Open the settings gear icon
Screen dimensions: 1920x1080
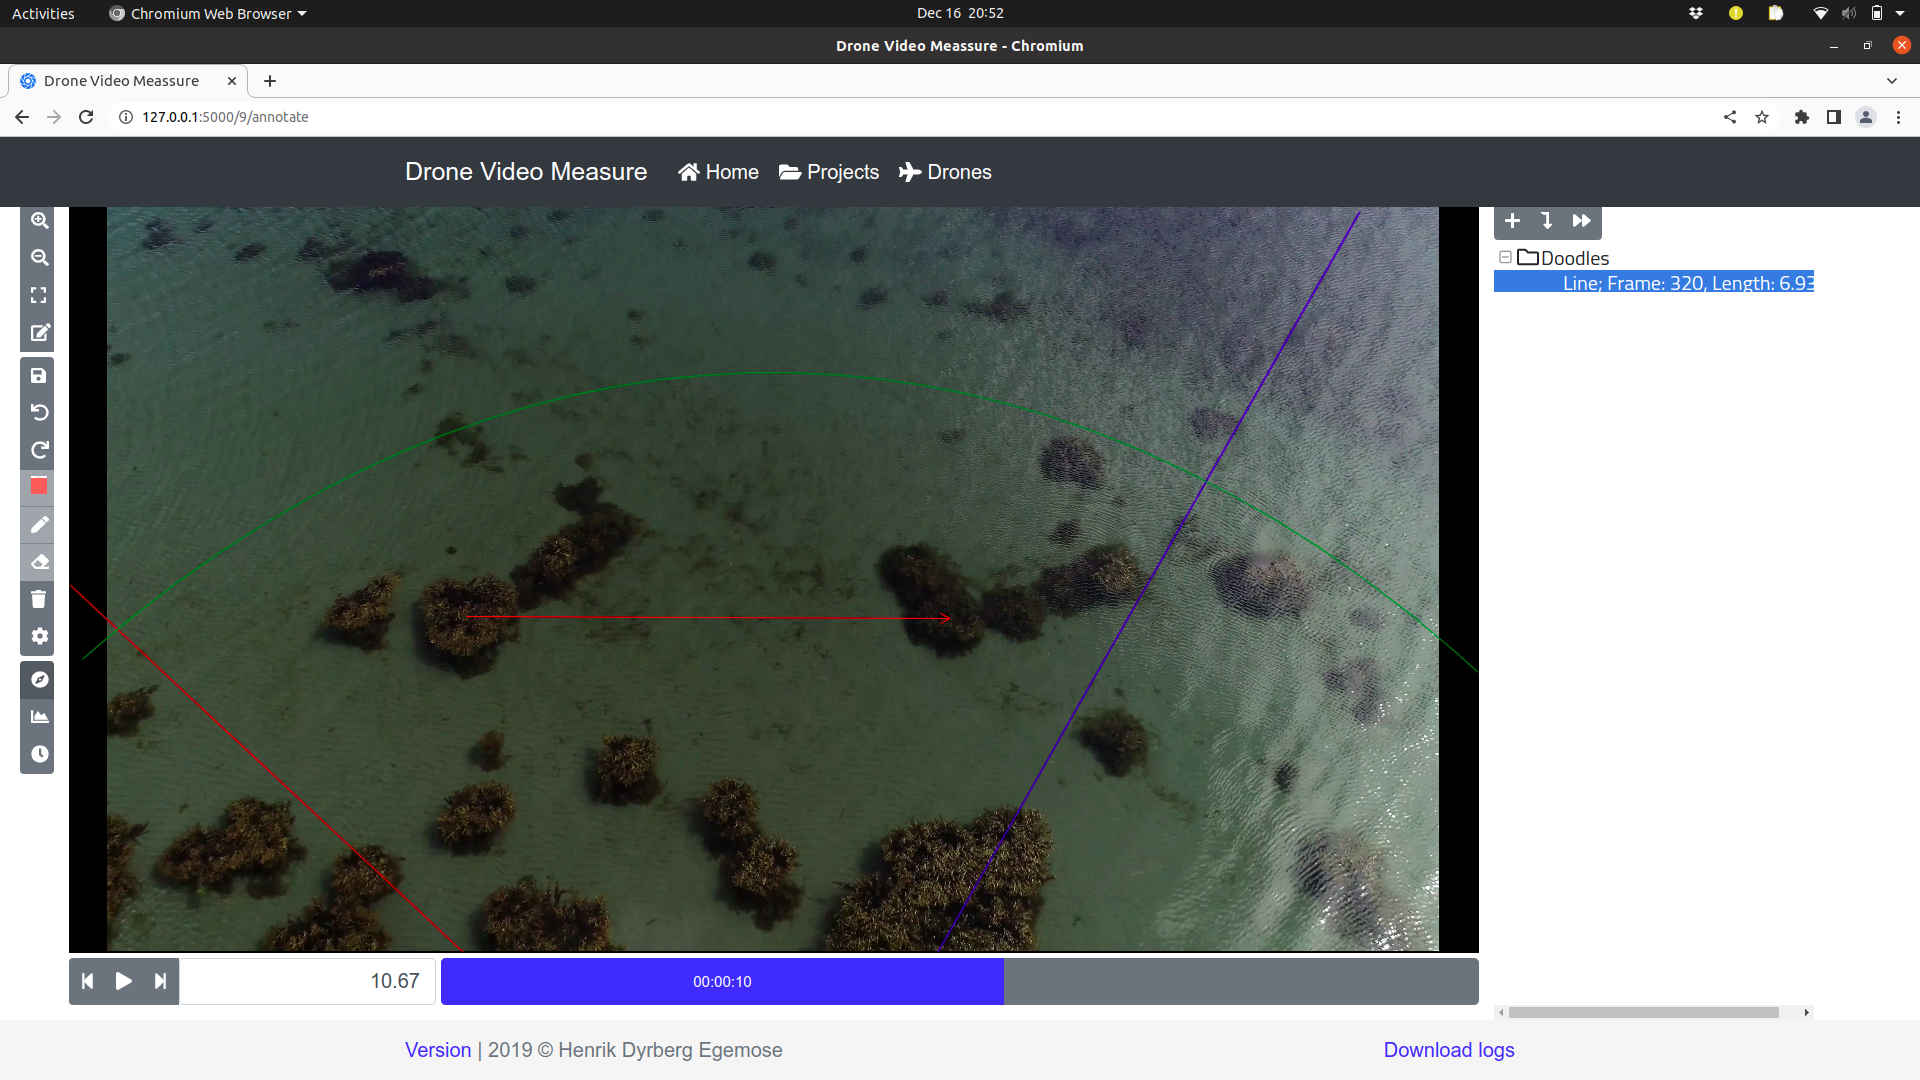pos(39,636)
